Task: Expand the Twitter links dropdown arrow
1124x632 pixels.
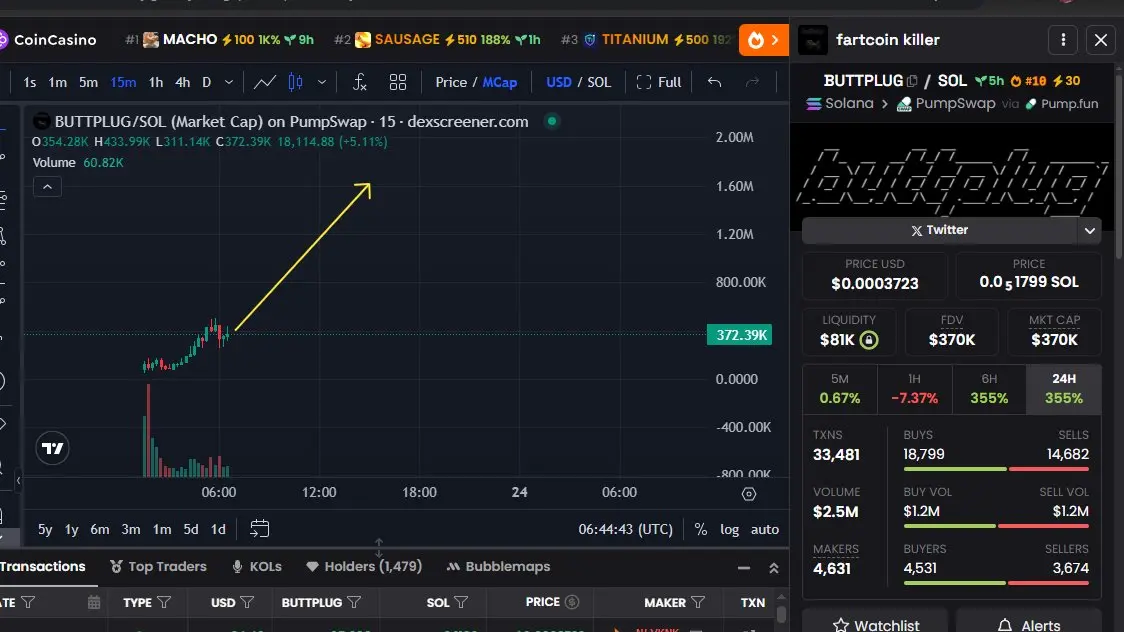Action: point(1090,231)
